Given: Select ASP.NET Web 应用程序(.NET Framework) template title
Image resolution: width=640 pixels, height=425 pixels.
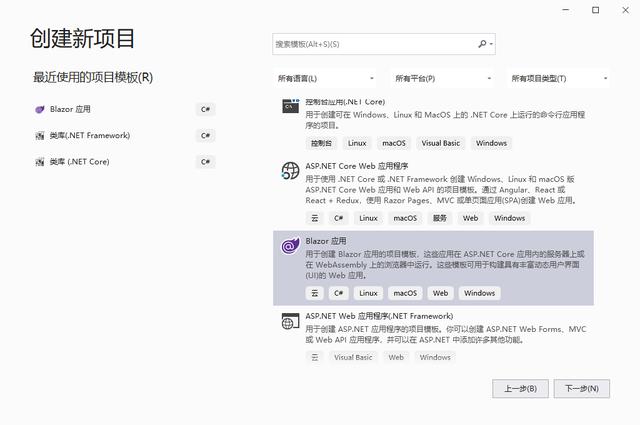Looking at the screenshot, I should coord(379,316).
